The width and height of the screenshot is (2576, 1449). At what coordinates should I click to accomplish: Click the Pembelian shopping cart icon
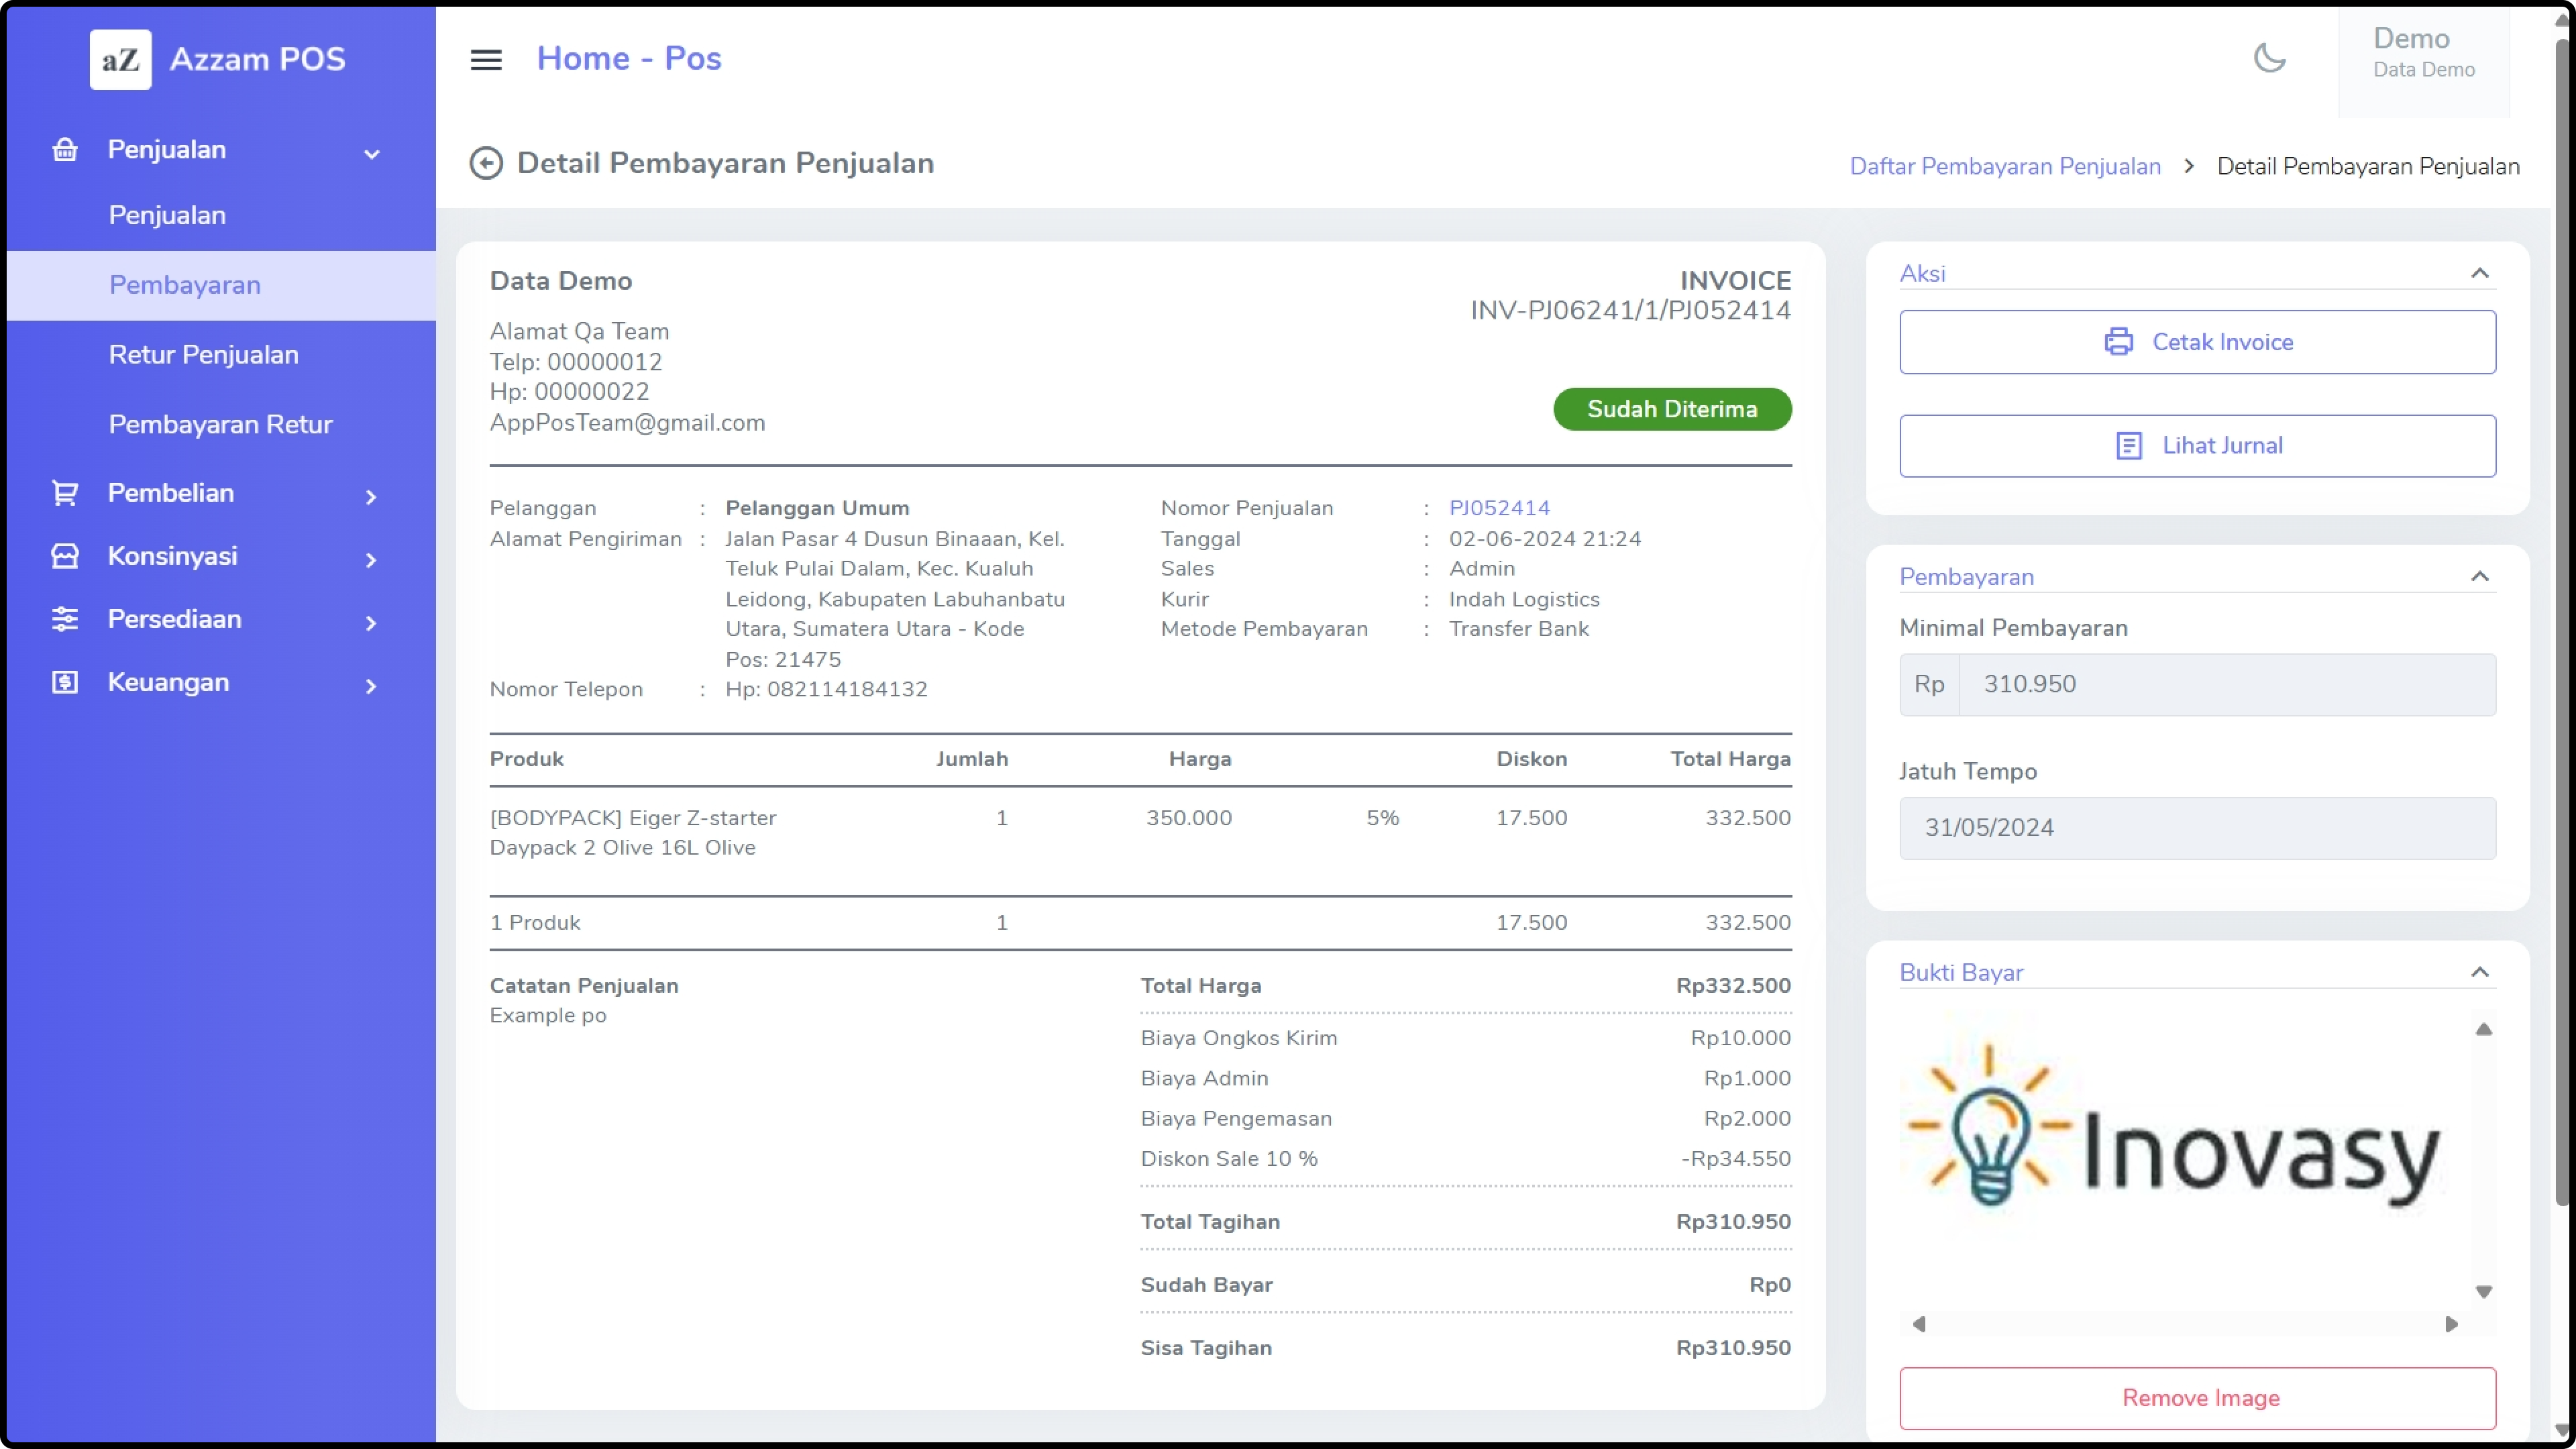[65, 493]
